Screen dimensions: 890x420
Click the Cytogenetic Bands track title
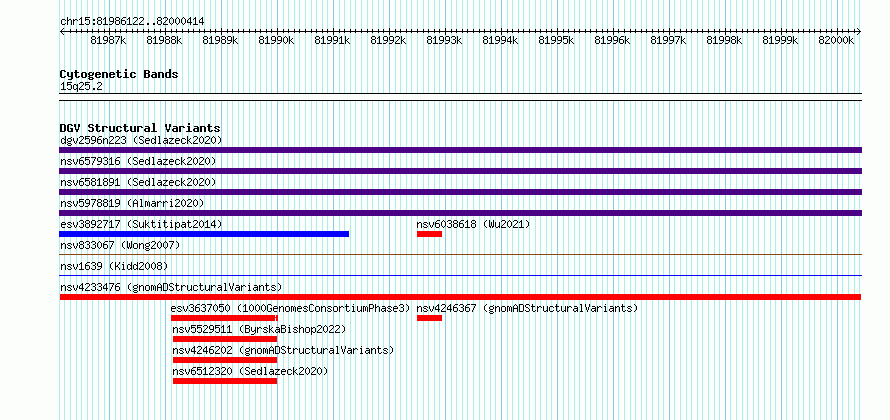click(x=119, y=74)
